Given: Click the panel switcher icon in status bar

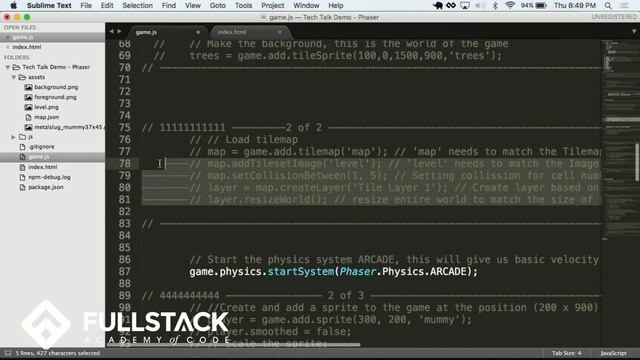Looking at the screenshot, I should (8, 353).
